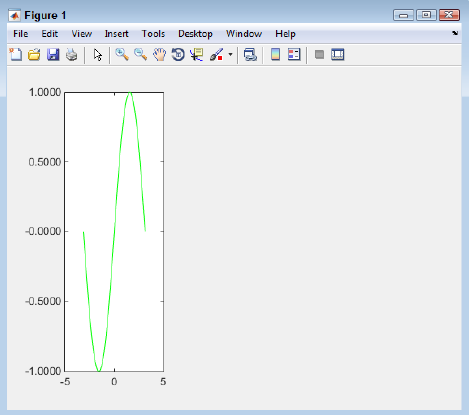
Task: Click the x-axis label -5
Action: pos(65,382)
